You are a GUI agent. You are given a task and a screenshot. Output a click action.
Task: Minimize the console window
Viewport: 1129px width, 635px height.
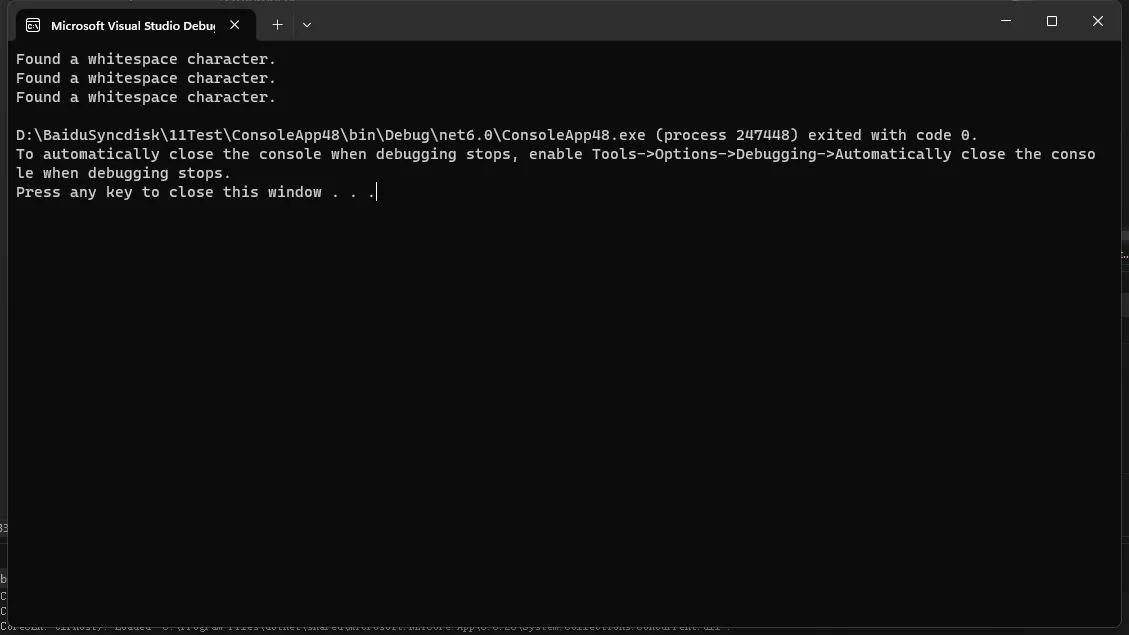point(1006,21)
